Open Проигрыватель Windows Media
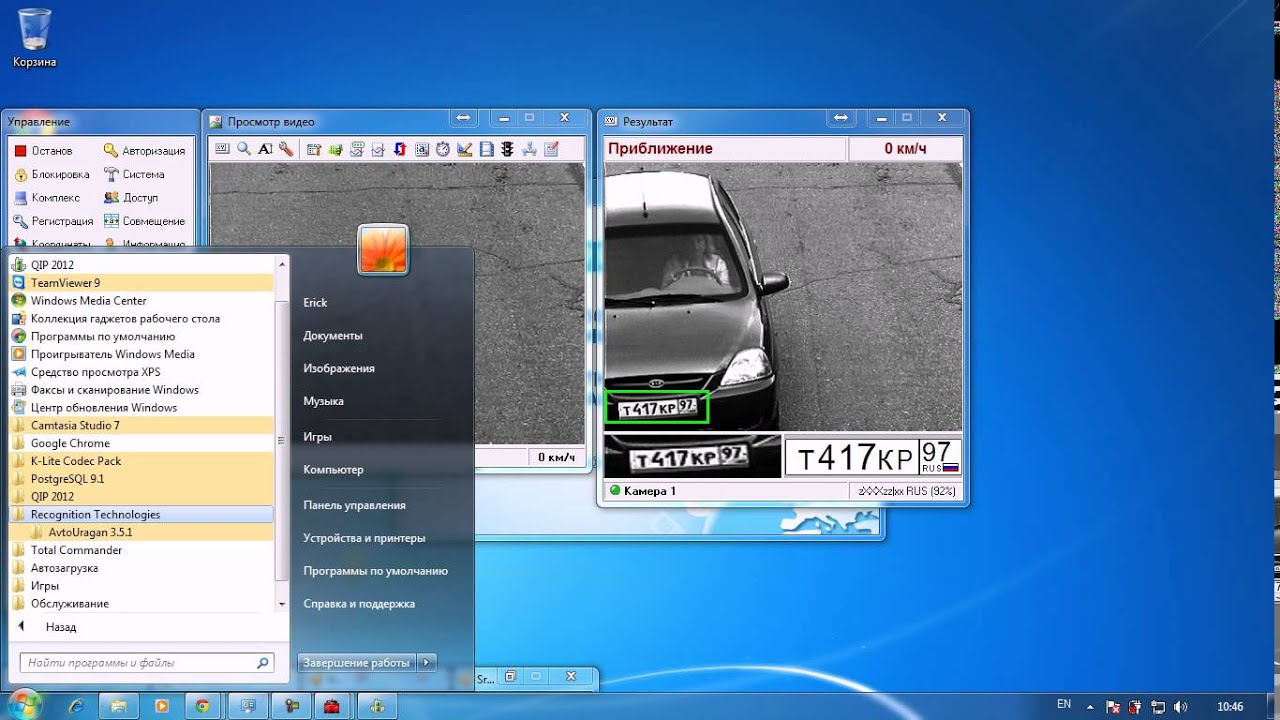 click(141, 354)
